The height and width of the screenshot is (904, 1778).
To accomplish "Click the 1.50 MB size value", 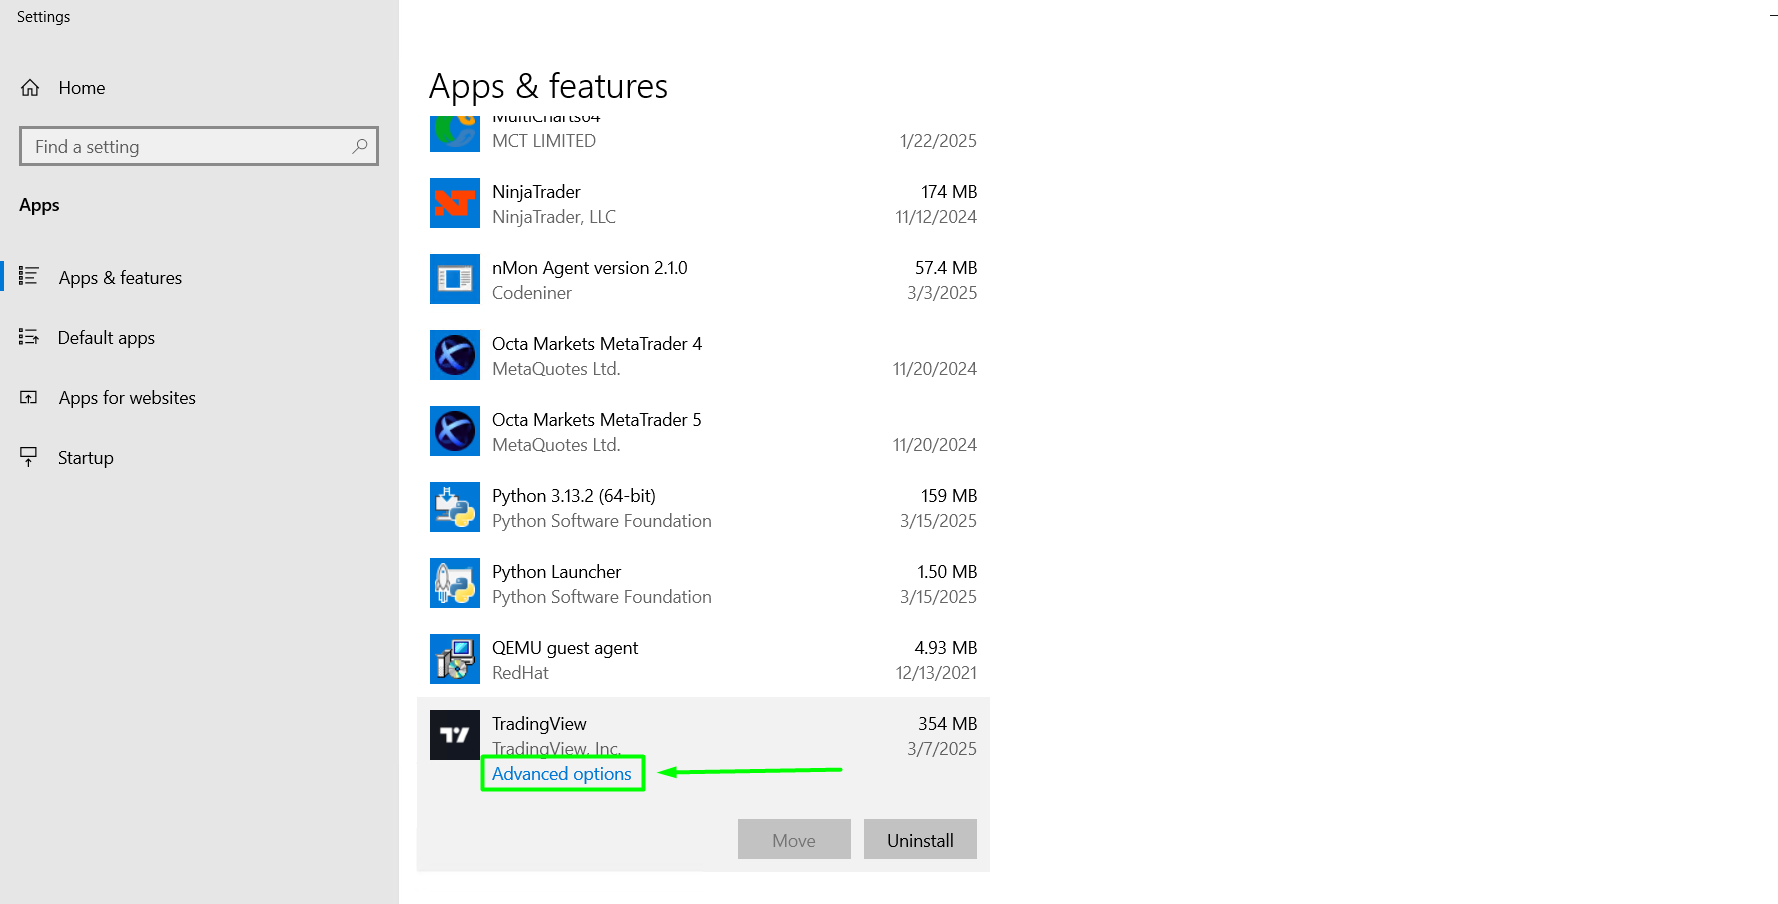I will click(x=947, y=572).
